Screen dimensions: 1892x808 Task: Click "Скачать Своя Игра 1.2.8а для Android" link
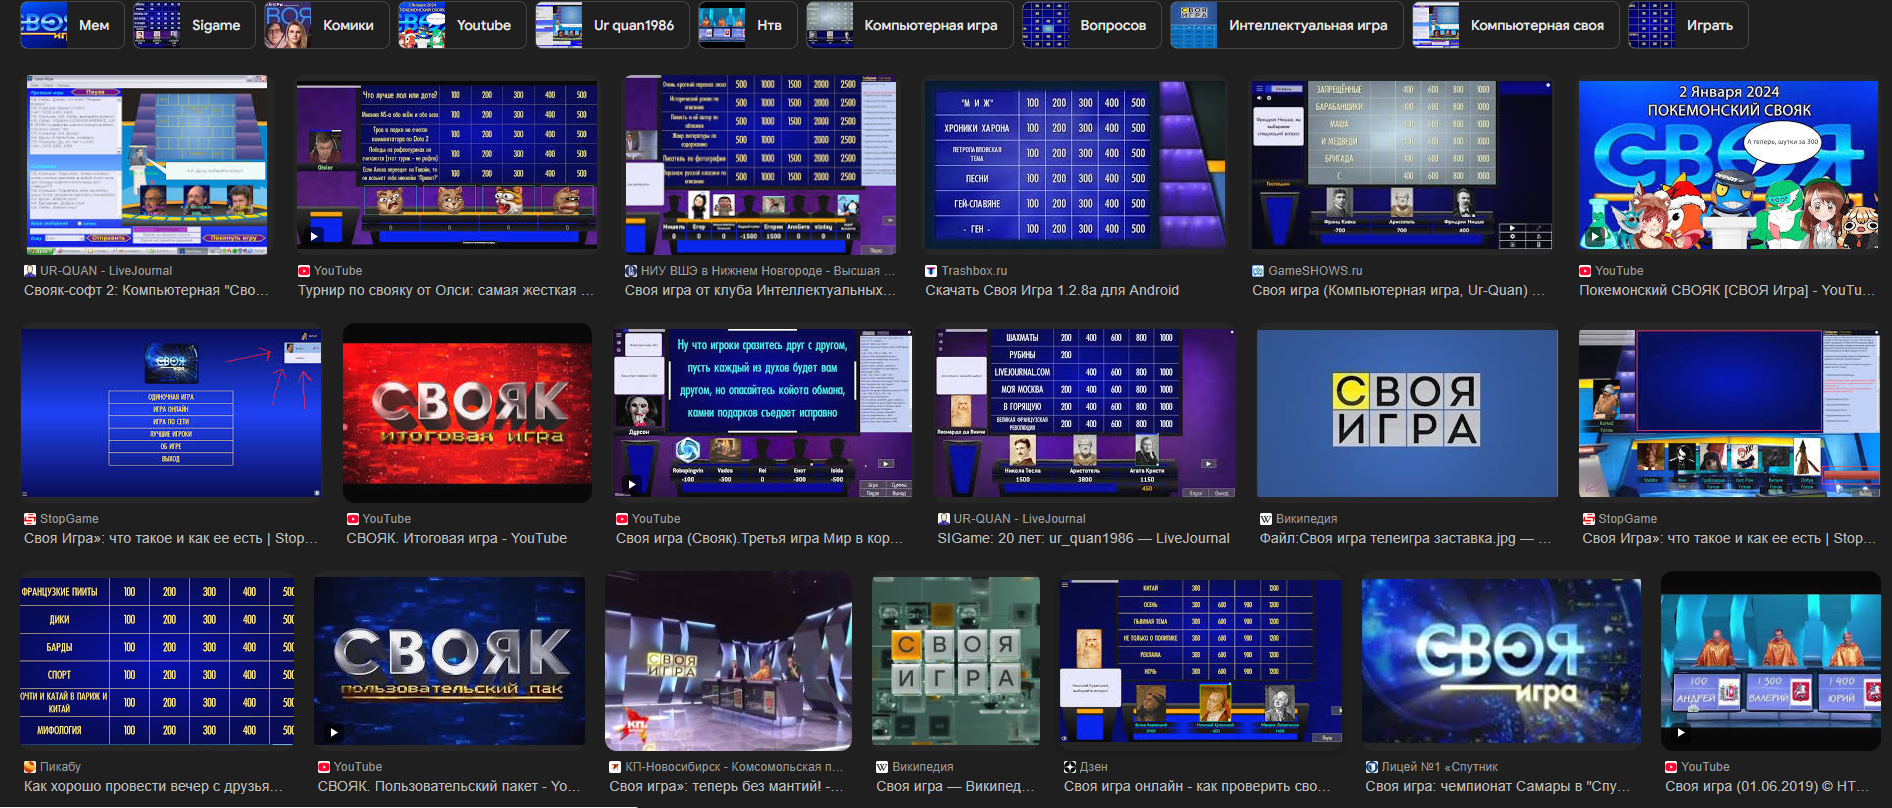click(x=1052, y=290)
